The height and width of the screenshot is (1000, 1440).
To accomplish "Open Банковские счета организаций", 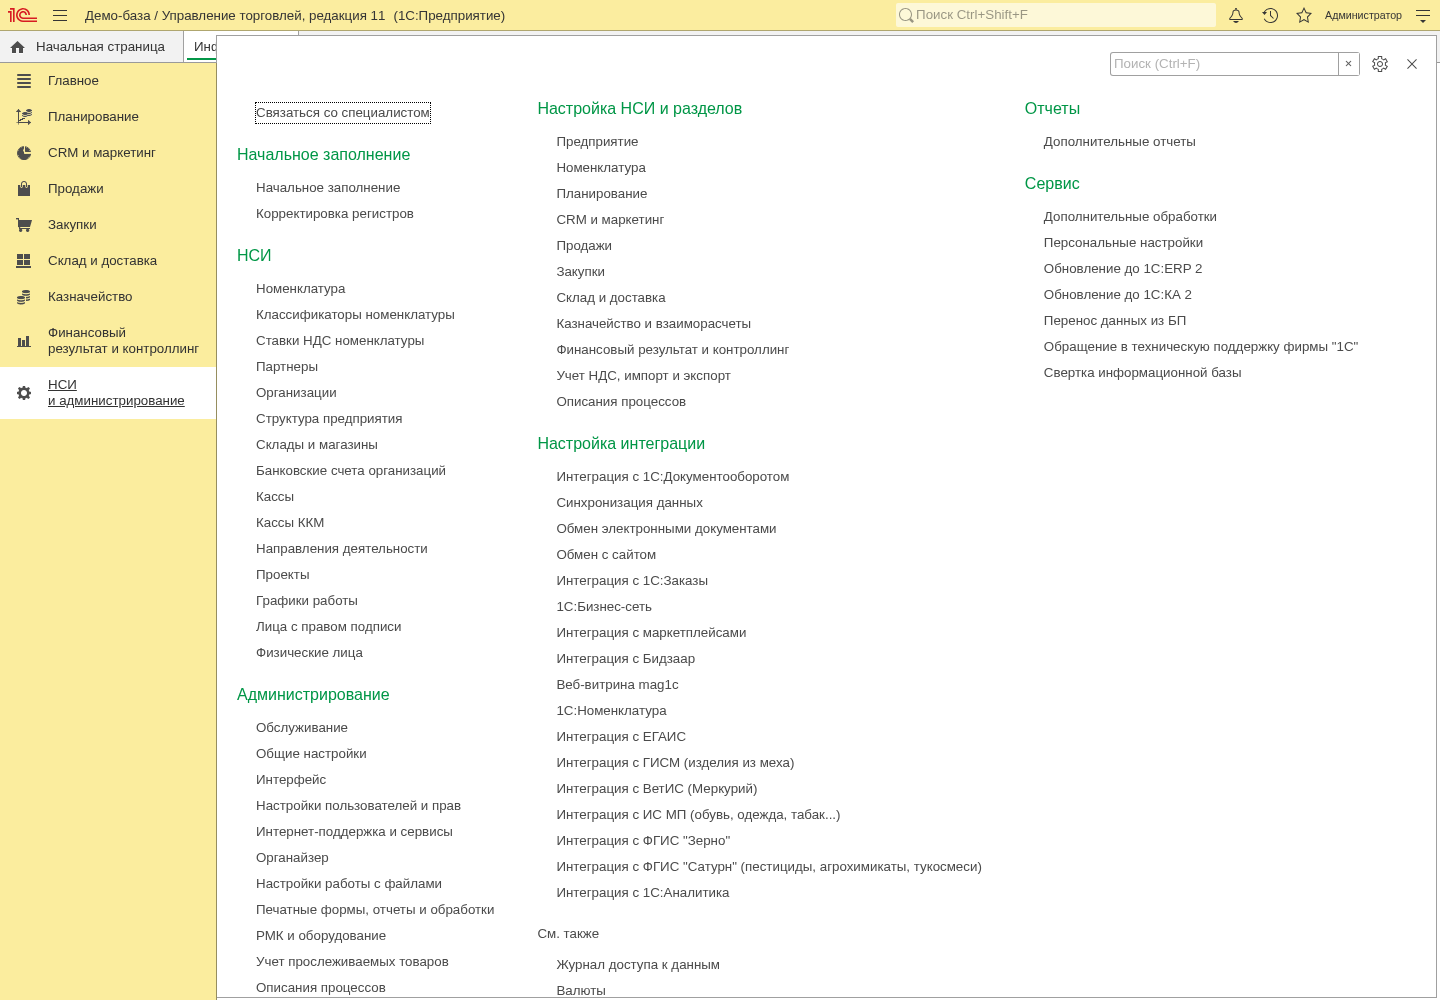I will [x=351, y=471].
